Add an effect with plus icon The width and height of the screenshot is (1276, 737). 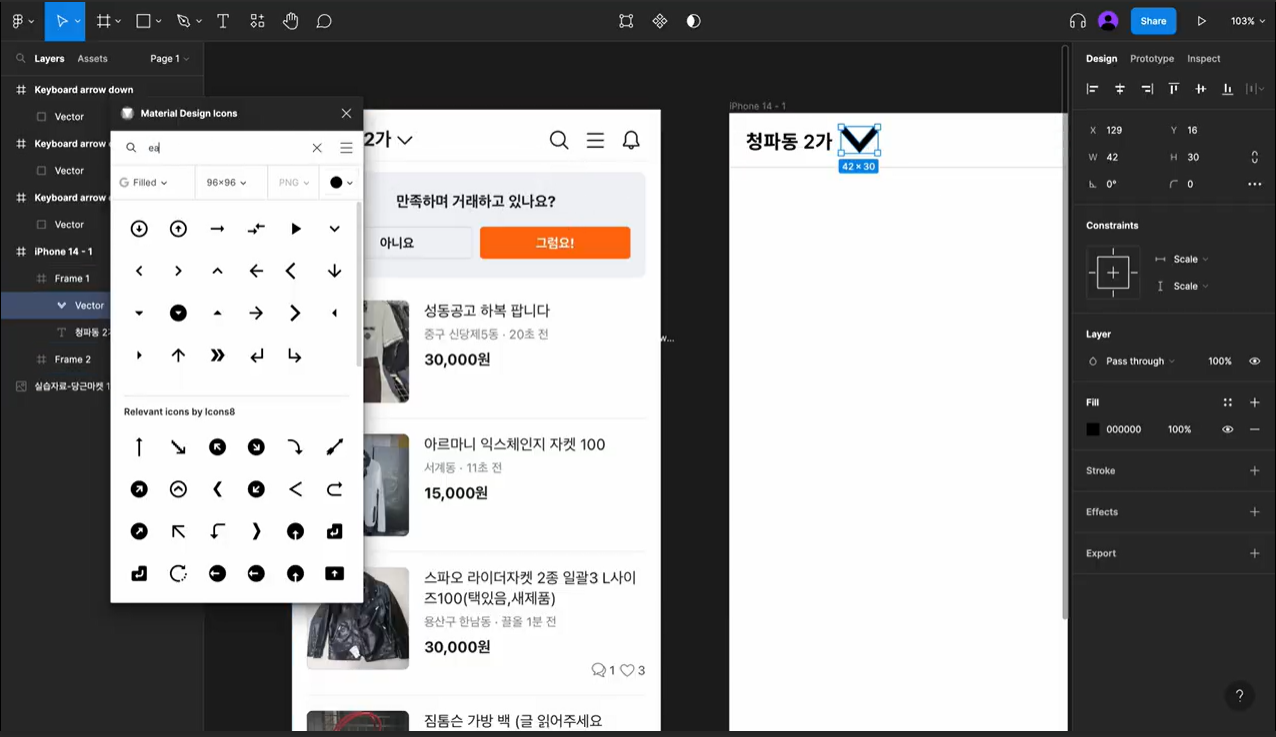[1254, 512]
